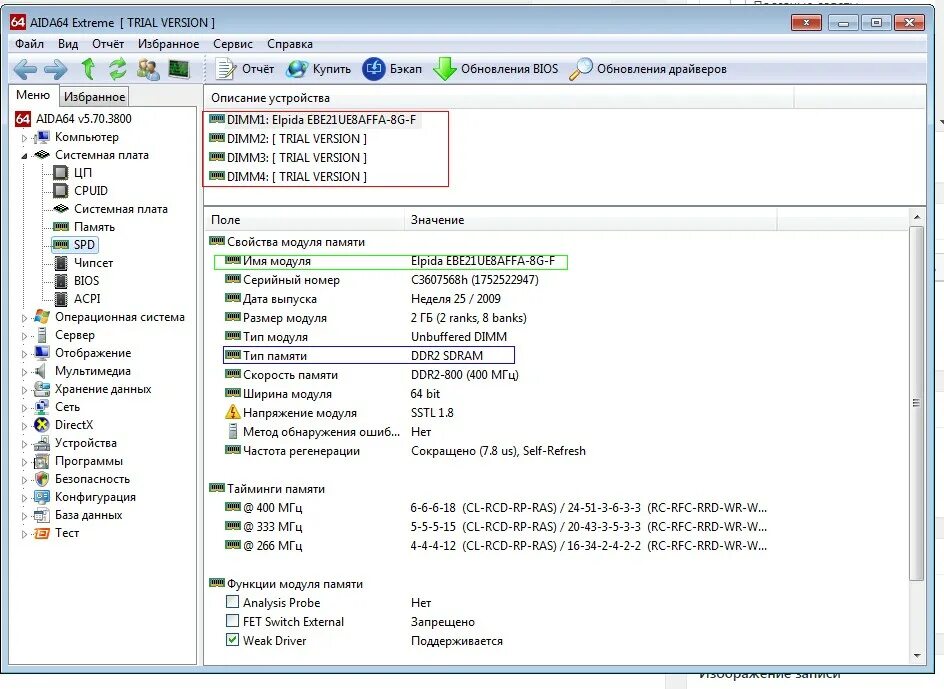Toggle the Weak Driver checkbox
Image resolution: width=944 pixels, height=689 pixels.
click(x=232, y=640)
